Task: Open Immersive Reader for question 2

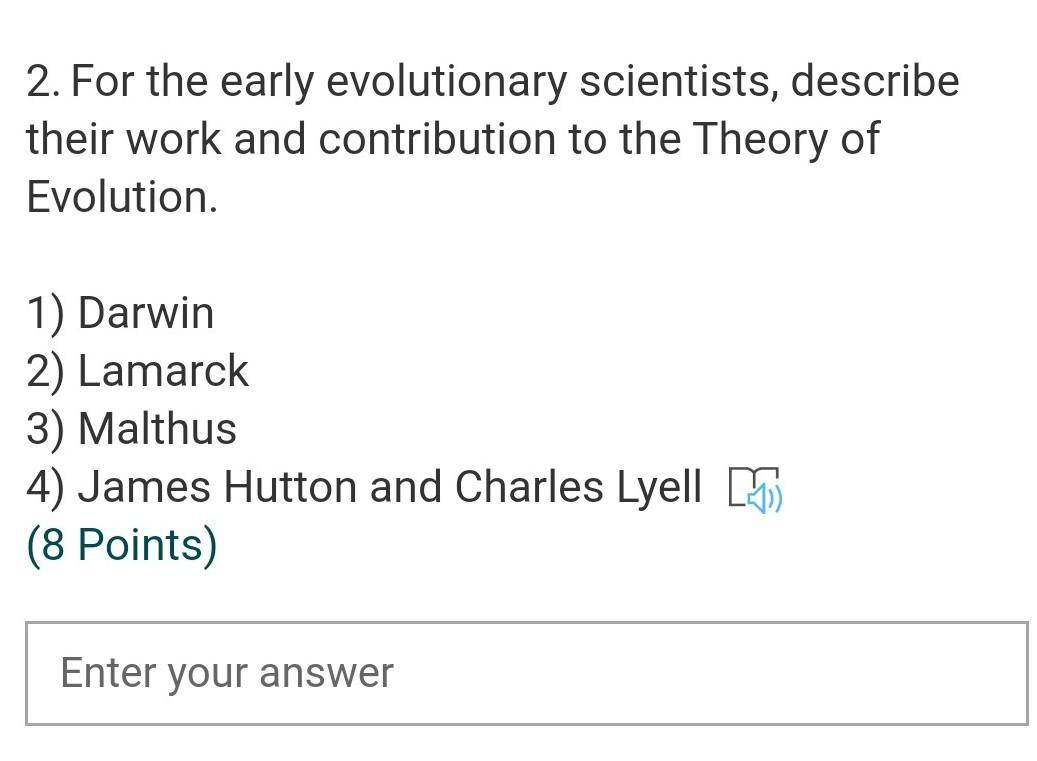Action: point(755,489)
